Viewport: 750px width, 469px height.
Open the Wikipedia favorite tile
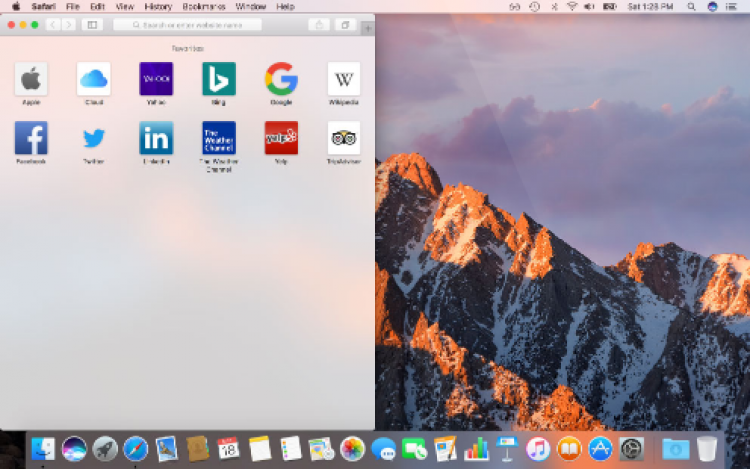(x=343, y=79)
